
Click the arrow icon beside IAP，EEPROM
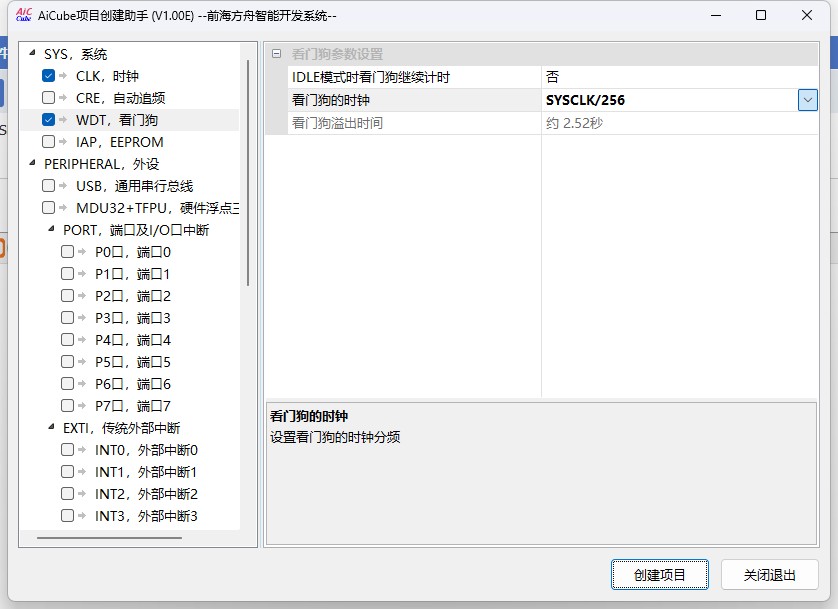pos(63,142)
